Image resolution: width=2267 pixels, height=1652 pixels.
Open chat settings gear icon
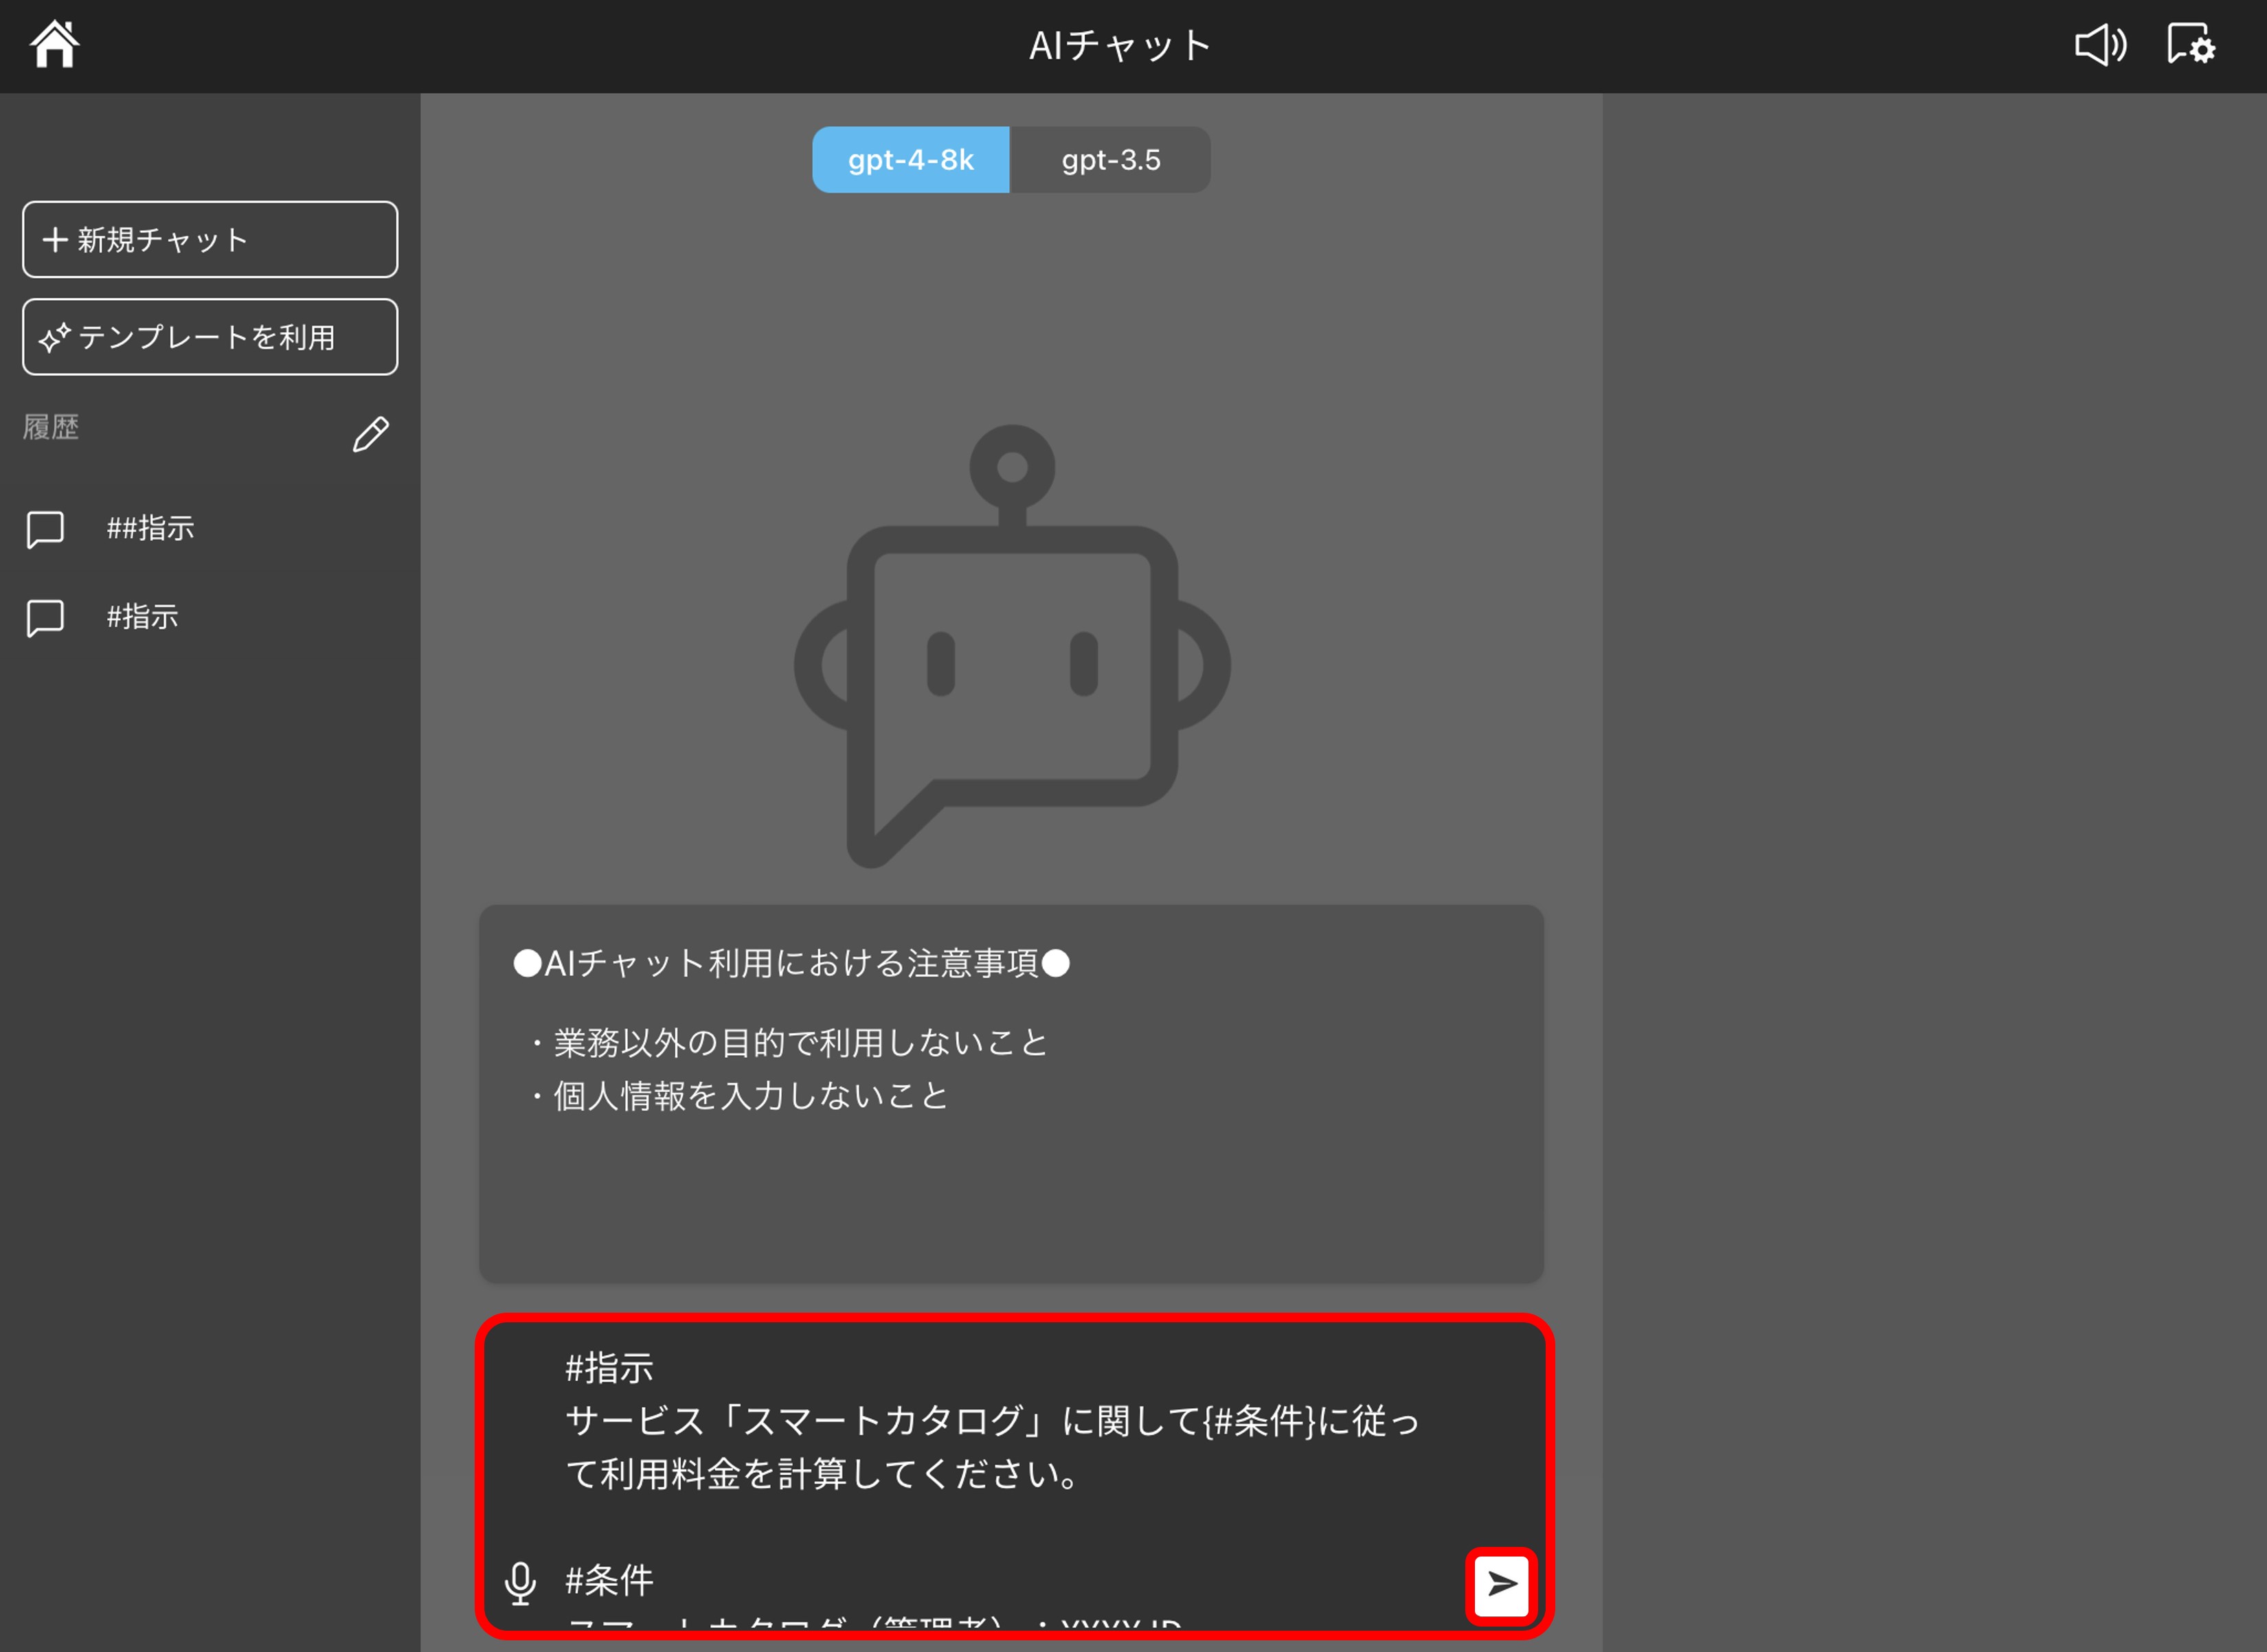tap(2191, 45)
